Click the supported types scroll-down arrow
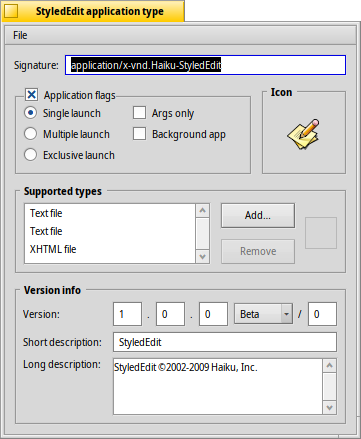Image resolution: width=361 pixels, height=439 pixels. (x=203, y=257)
